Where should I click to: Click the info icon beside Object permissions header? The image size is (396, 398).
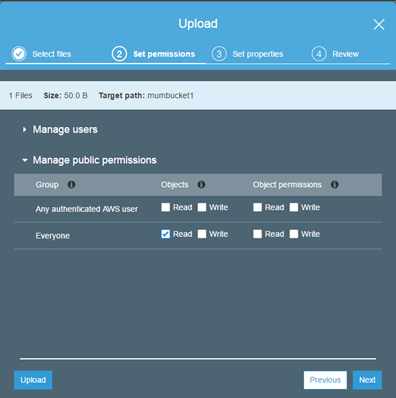(335, 185)
